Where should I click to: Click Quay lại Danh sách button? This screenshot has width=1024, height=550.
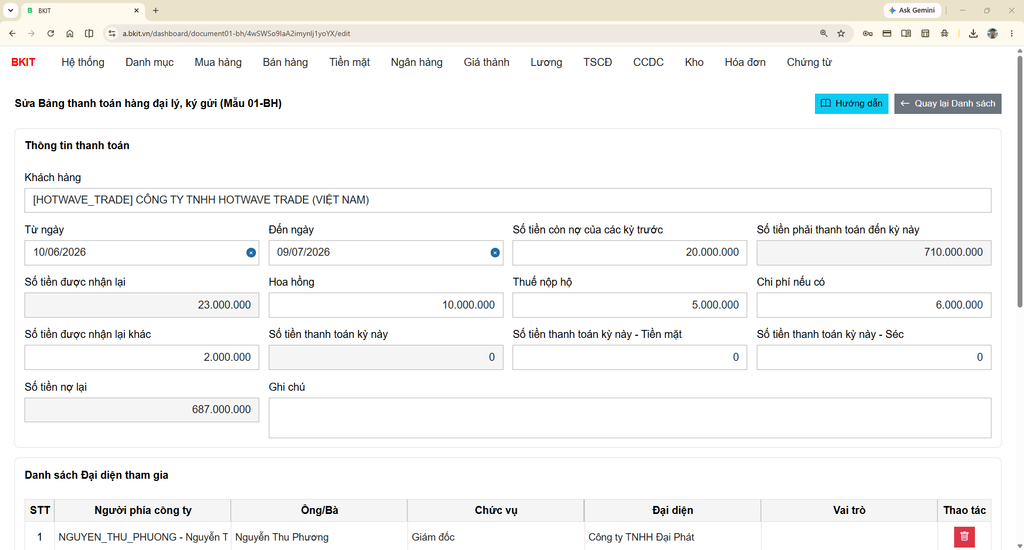(x=948, y=103)
